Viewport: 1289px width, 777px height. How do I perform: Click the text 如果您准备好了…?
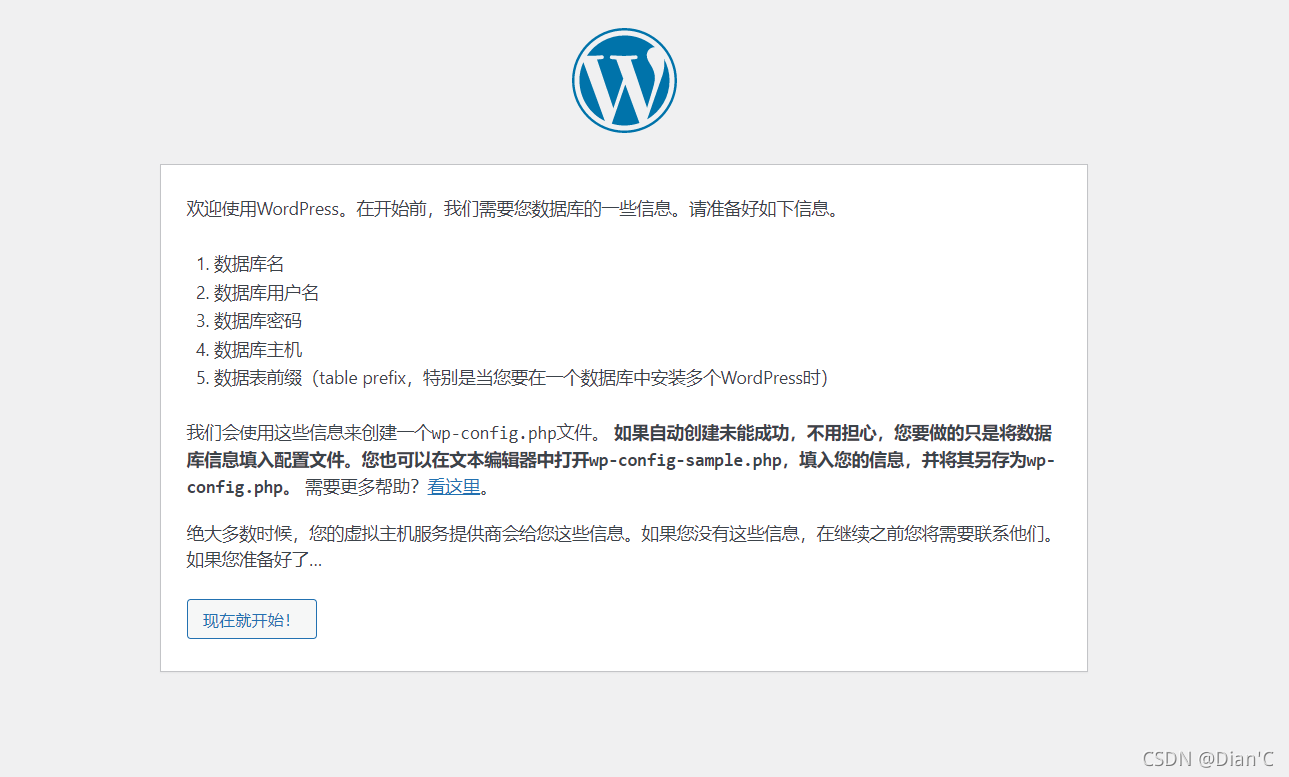coord(254,561)
